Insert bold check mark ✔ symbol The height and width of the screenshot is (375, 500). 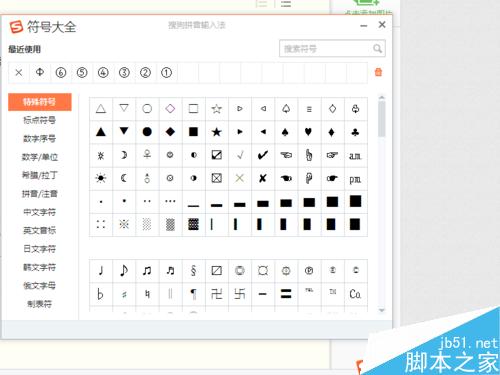pos(263,155)
